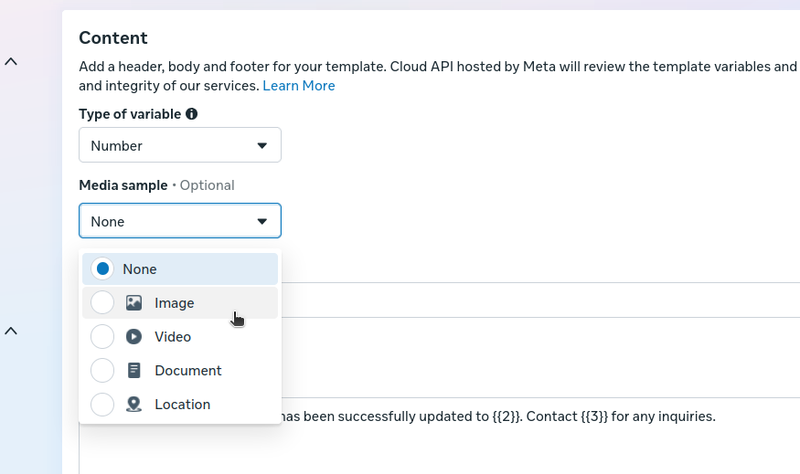Select the None radio button
The image size is (800, 474).
102,269
